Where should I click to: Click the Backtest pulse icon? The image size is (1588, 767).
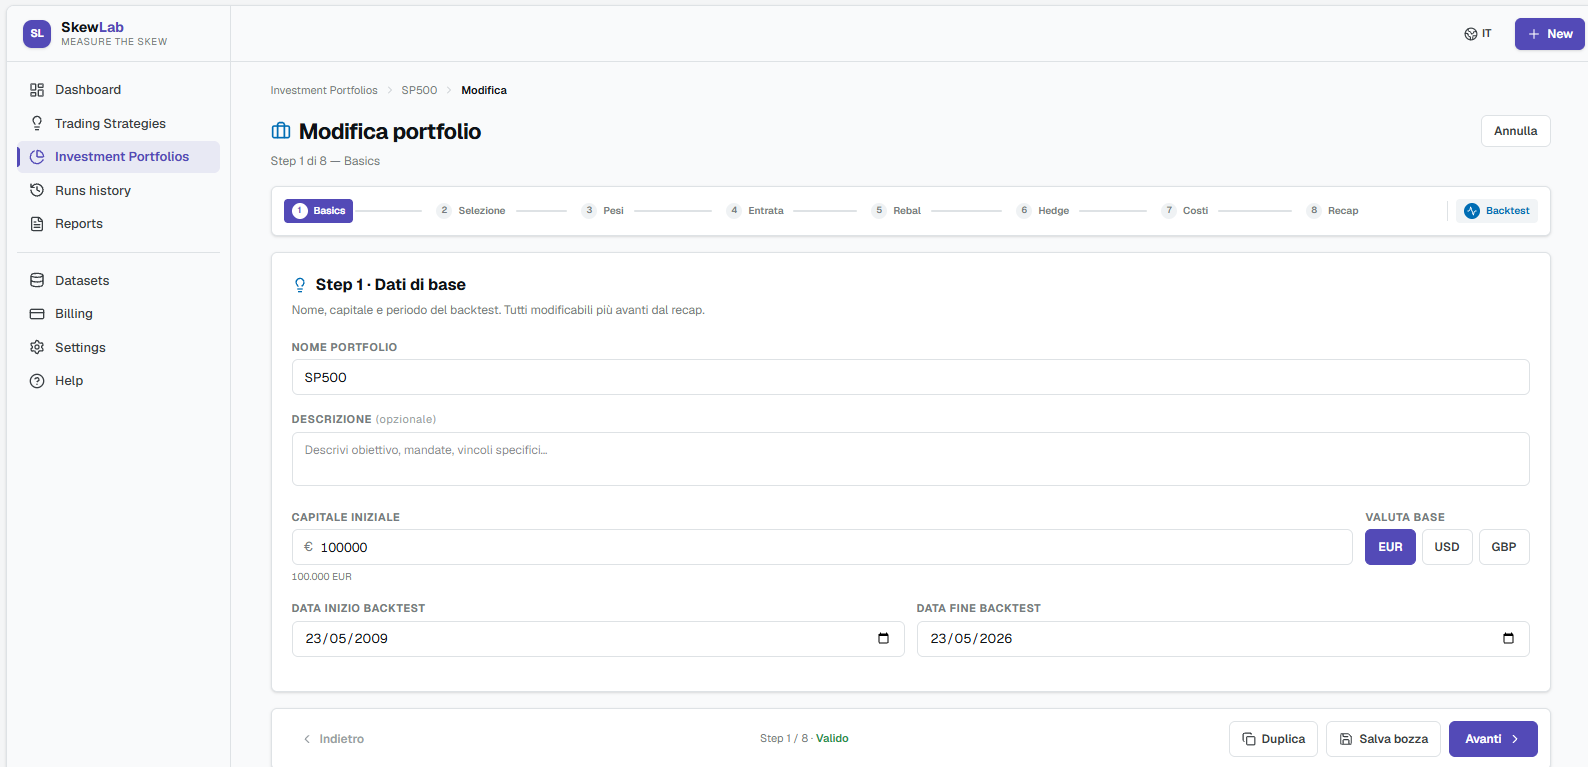(x=1472, y=211)
